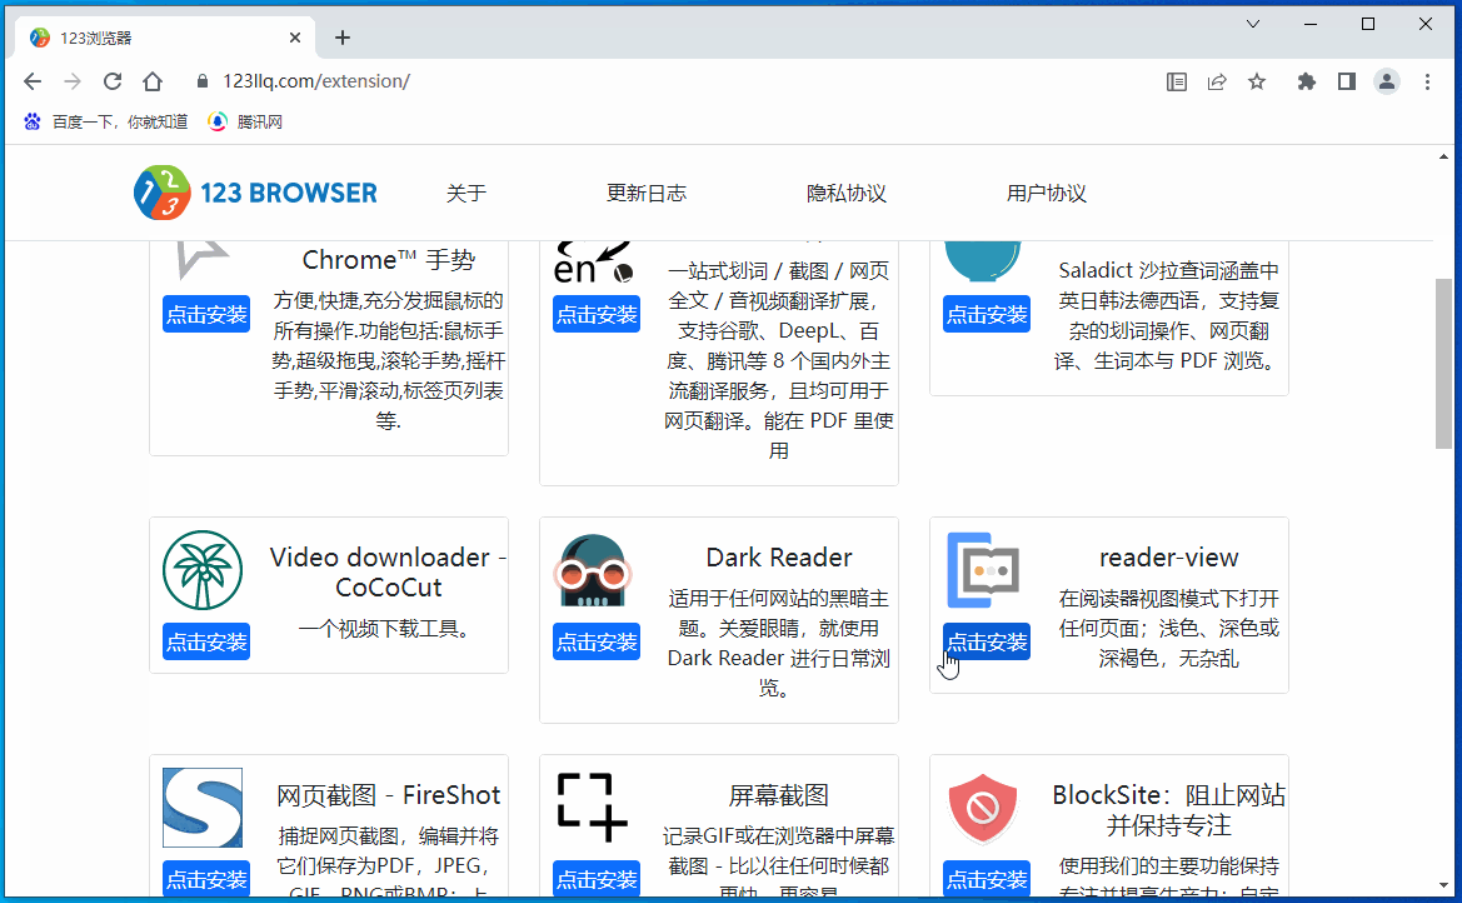Open reading mode icon in toolbar
1462x903 pixels.
[x=1176, y=82]
